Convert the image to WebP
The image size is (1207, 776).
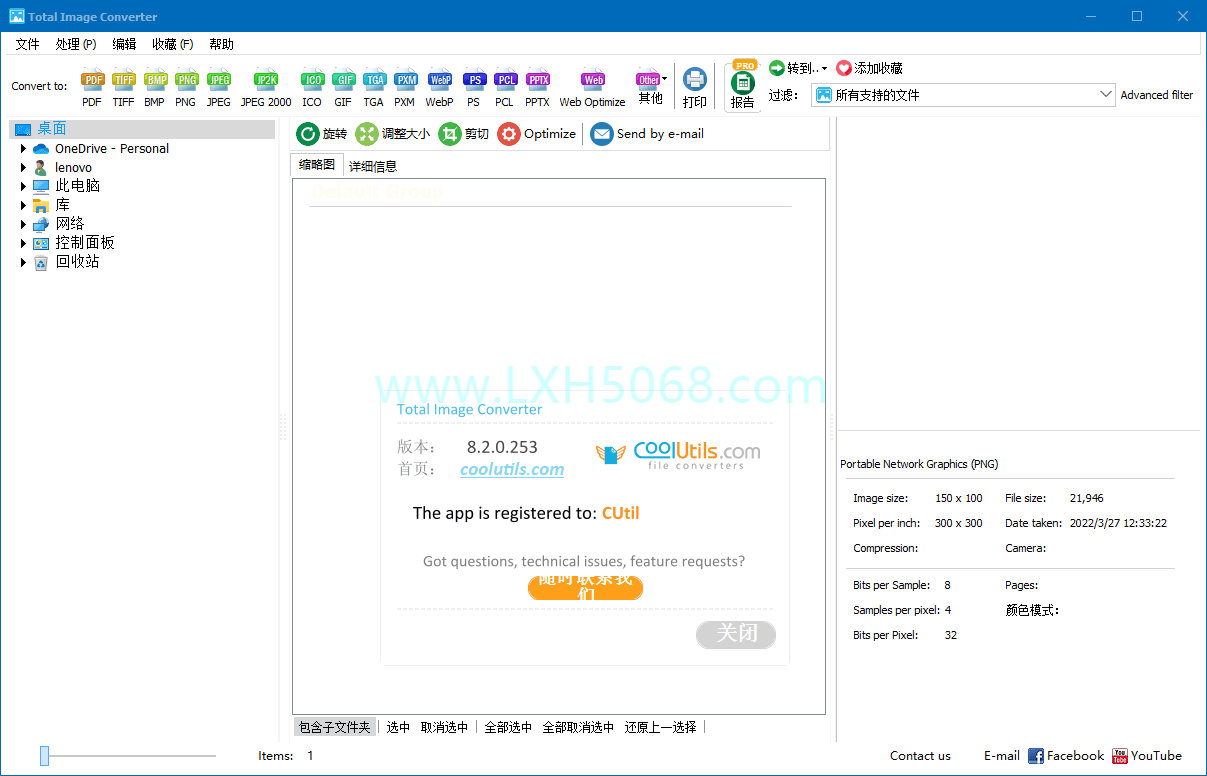[439, 88]
